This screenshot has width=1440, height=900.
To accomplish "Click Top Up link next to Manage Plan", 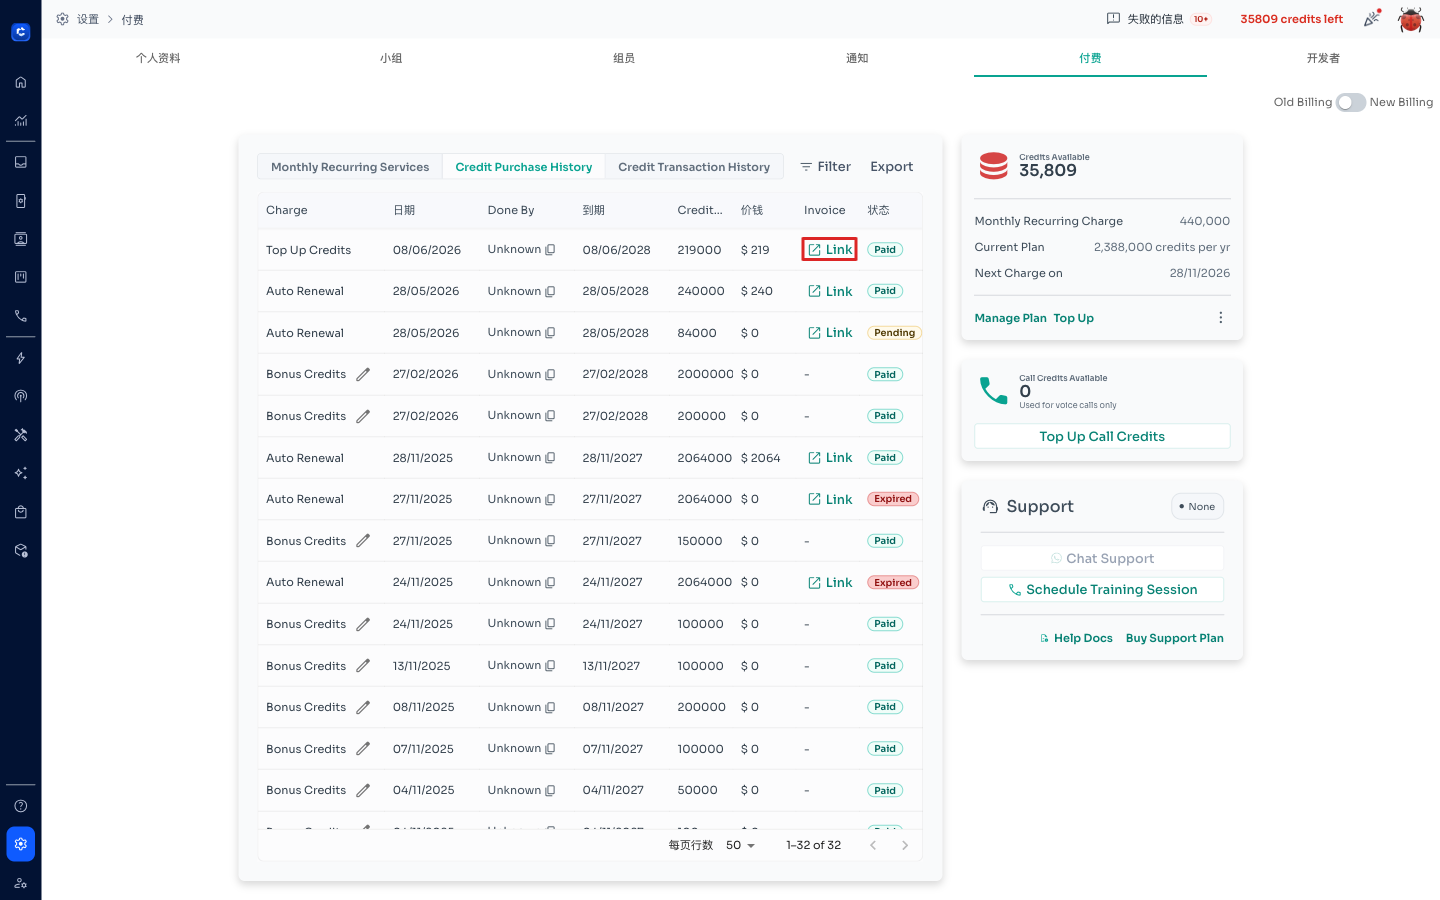I will tap(1073, 318).
